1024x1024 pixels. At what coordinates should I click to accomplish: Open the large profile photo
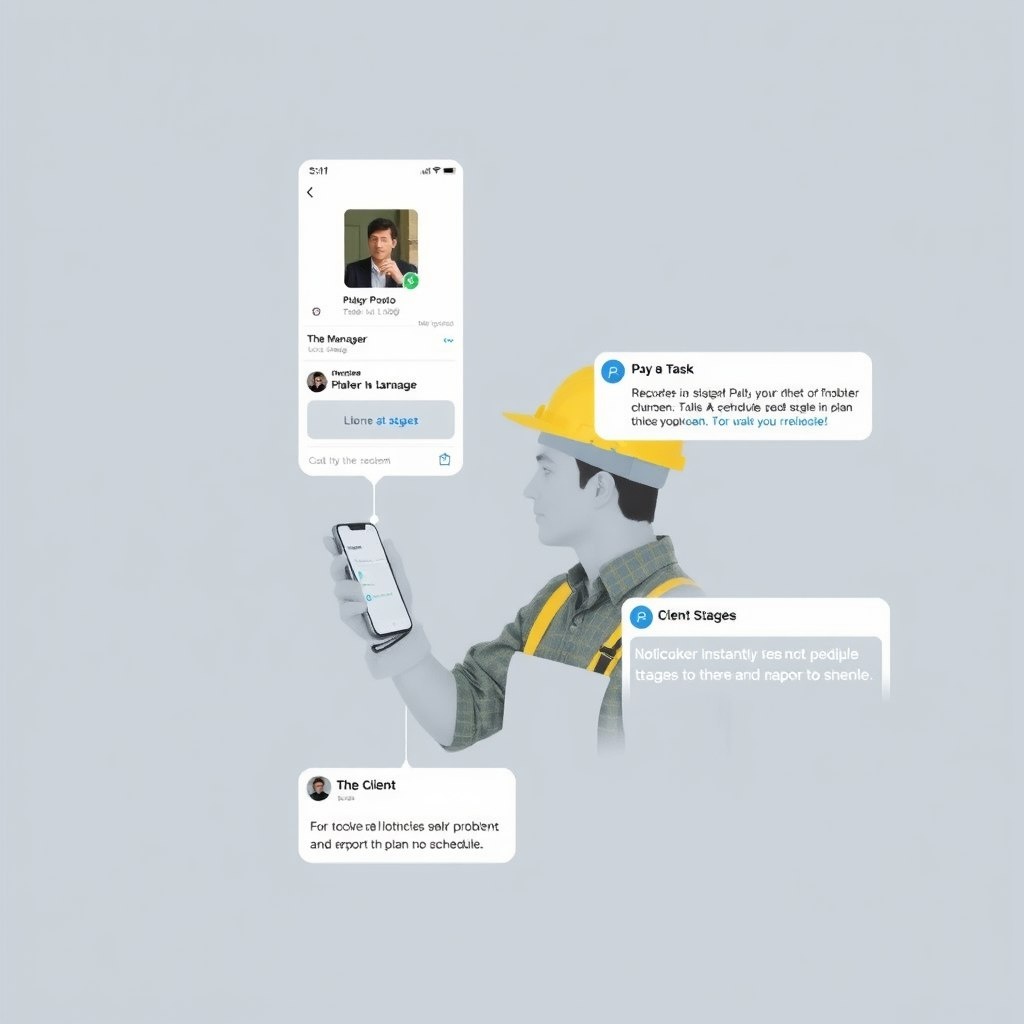click(x=381, y=248)
